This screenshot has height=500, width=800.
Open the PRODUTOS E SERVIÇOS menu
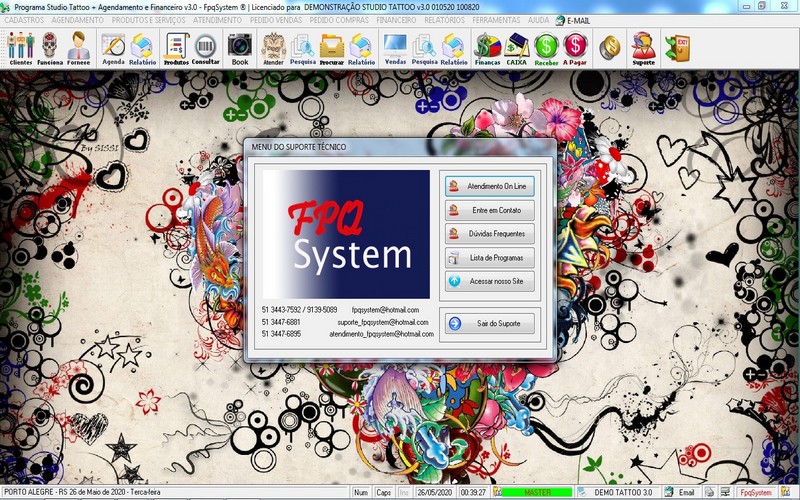(x=148, y=20)
